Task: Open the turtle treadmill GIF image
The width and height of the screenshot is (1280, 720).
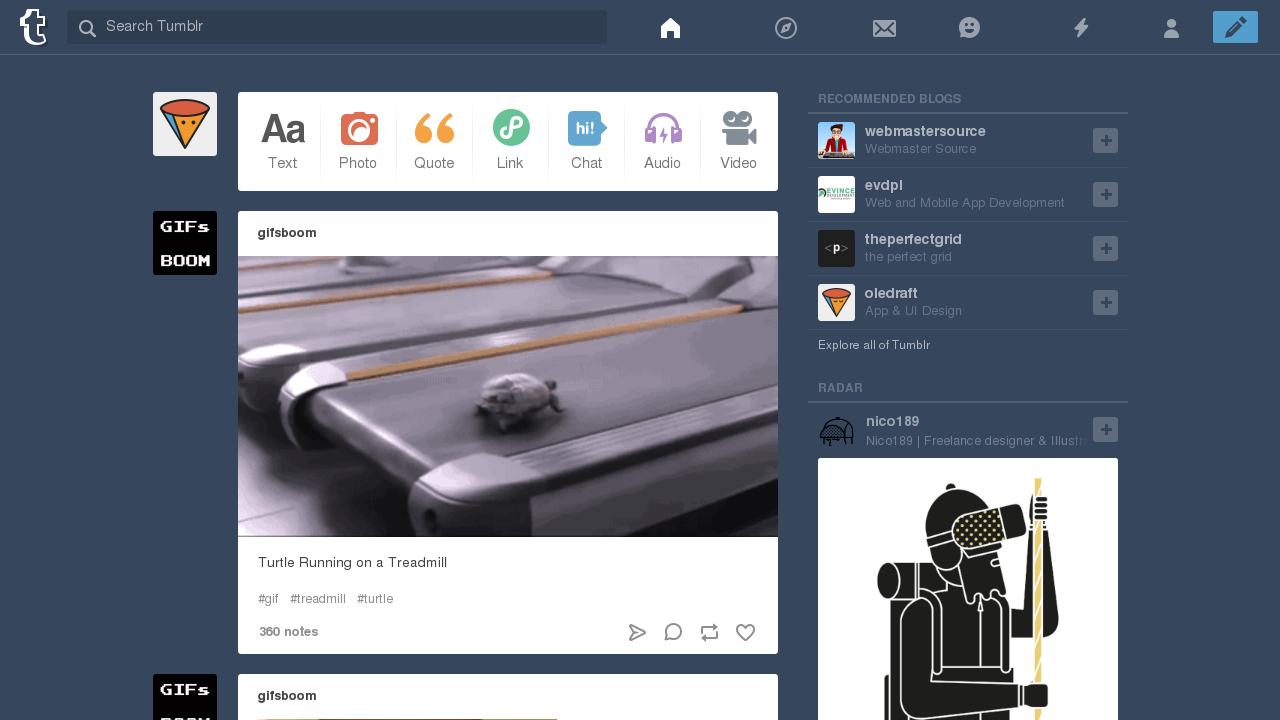Action: pyautogui.click(x=508, y=396)
